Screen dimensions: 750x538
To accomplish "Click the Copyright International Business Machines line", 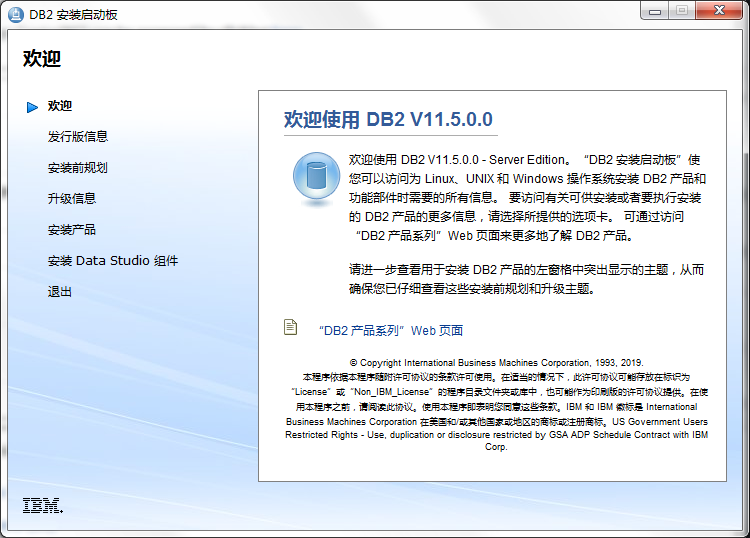I will 496,362.
